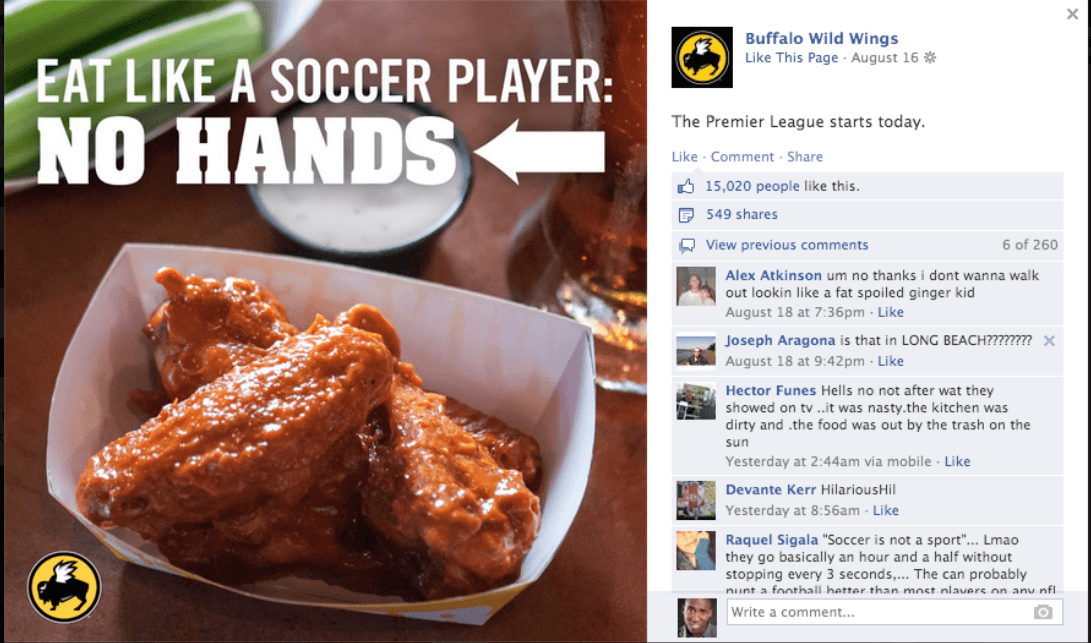1091x643 pixels.
Task: Click Comment link under the post
Action: [742, 157]
